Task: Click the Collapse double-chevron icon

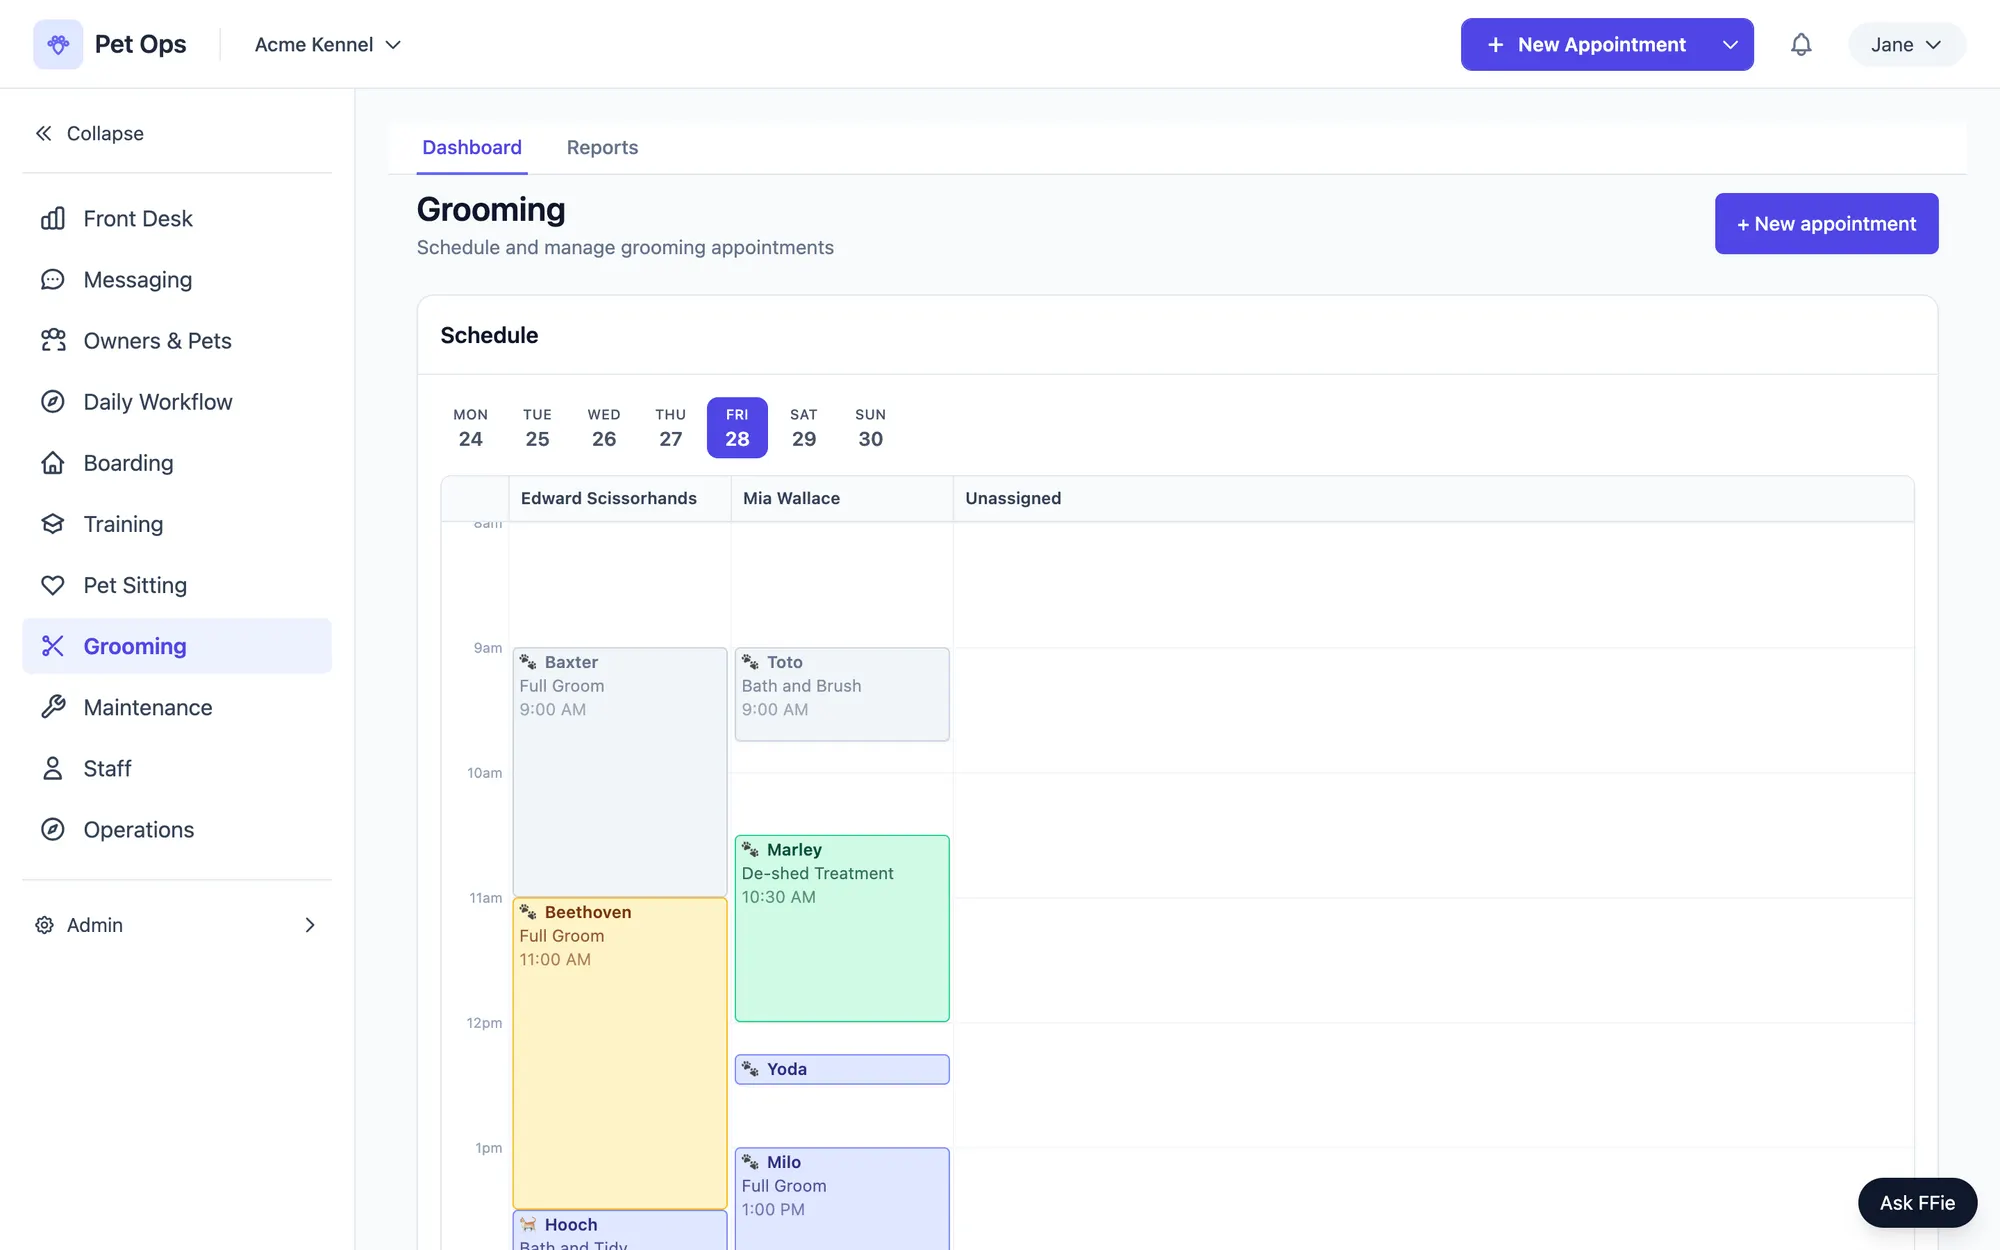Action: (44, 133)
